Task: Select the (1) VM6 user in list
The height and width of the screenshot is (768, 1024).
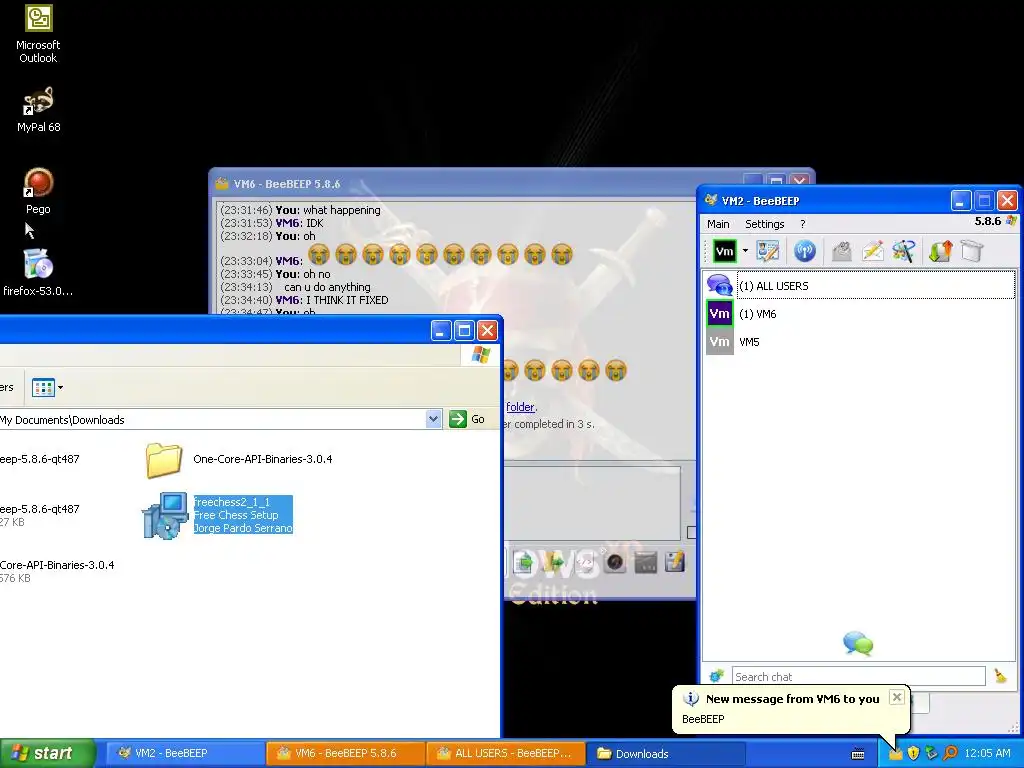Action: click(x=860, y=314)
